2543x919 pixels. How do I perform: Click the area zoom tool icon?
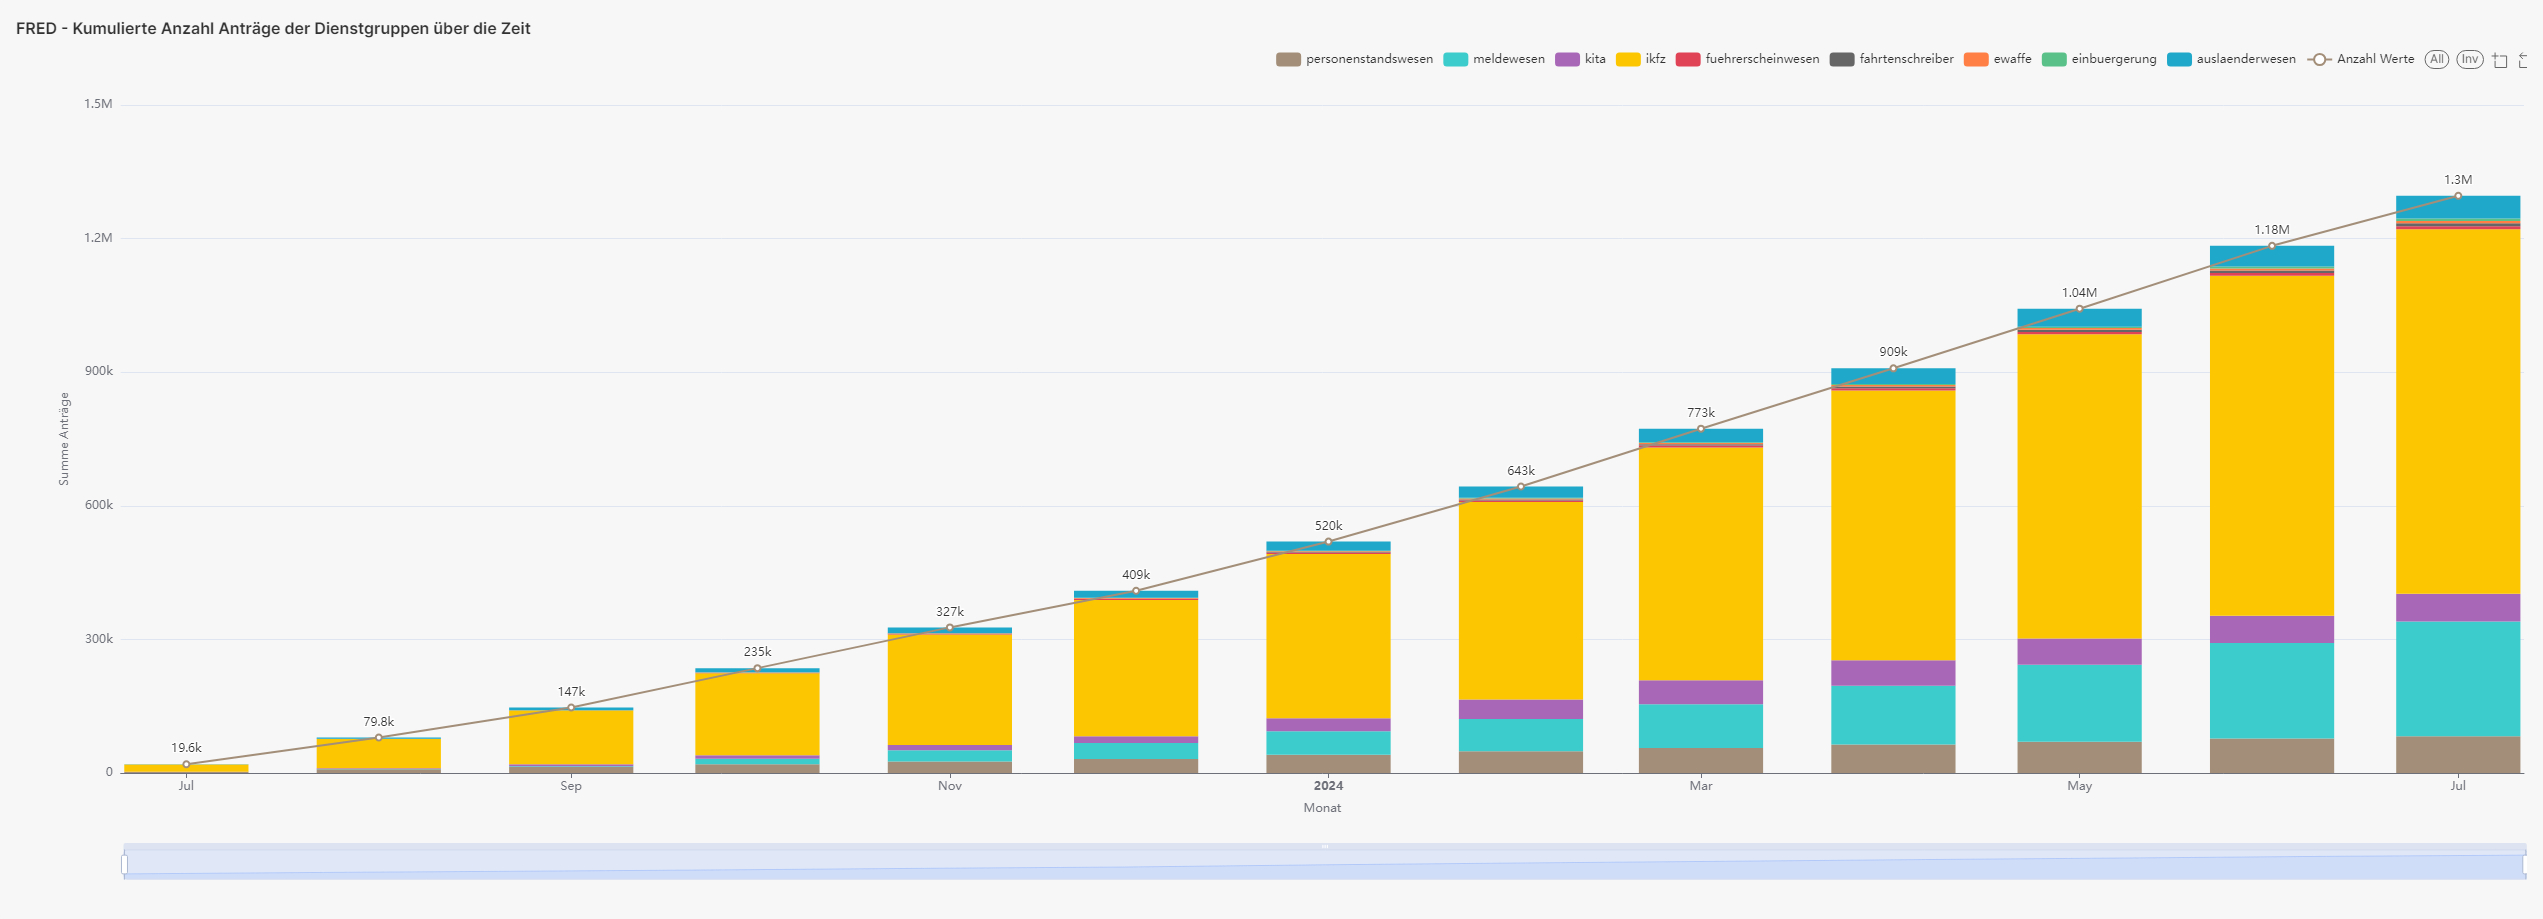pos(2500,60)
